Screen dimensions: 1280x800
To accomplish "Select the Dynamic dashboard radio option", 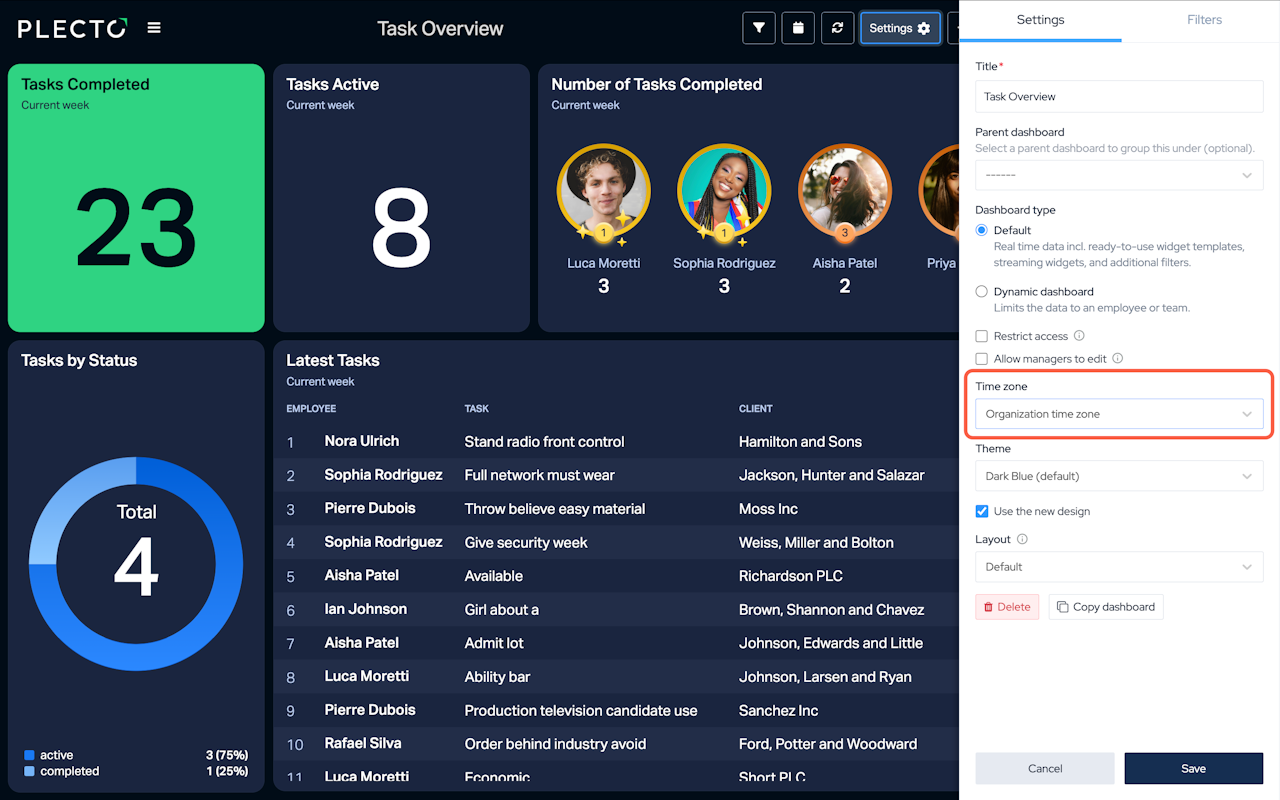I will coord(982,292).
